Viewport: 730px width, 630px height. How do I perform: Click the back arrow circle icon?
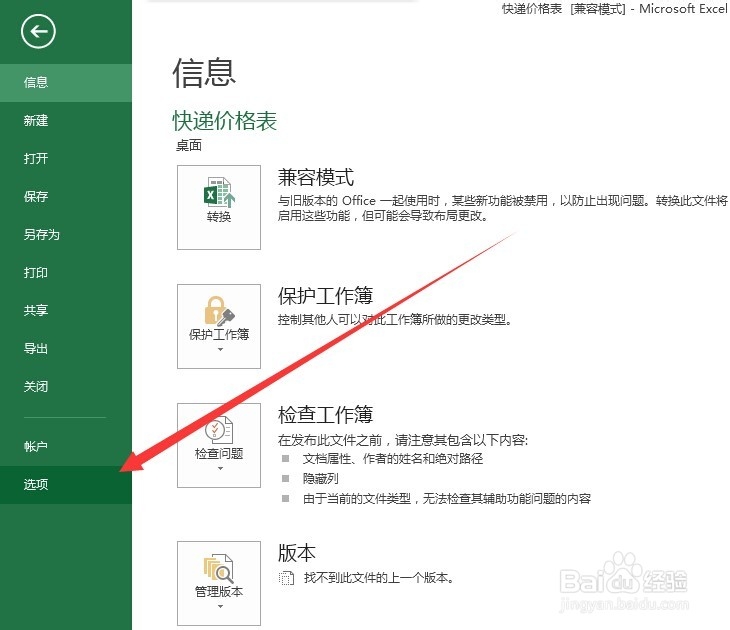coord(38,31)
